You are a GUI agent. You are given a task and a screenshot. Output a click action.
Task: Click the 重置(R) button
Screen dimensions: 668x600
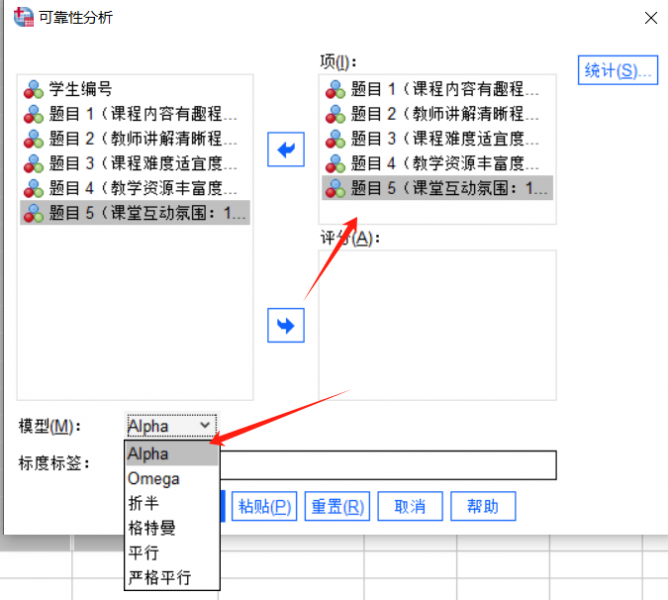(337, 506)
